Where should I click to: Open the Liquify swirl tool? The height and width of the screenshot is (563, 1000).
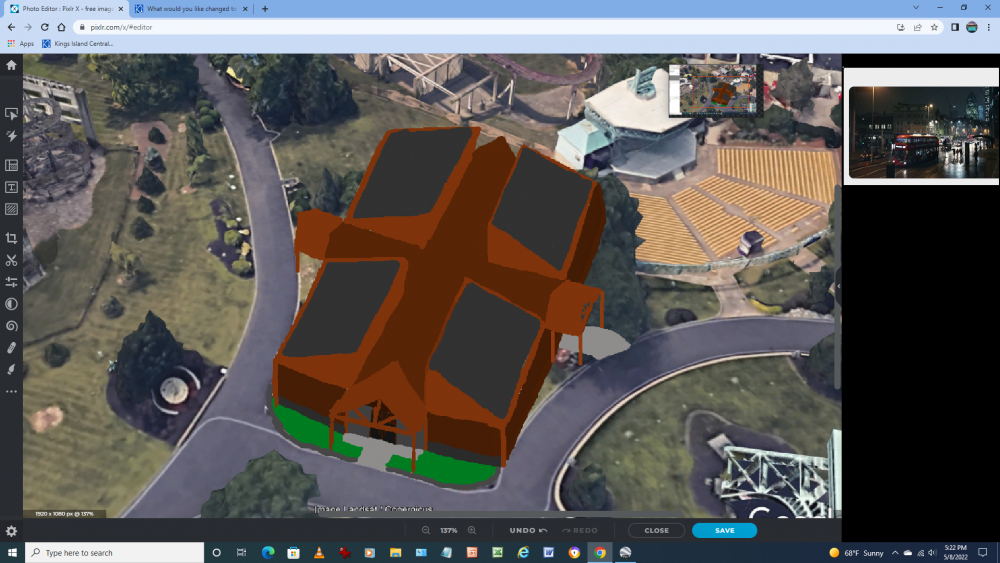point(11,326)
